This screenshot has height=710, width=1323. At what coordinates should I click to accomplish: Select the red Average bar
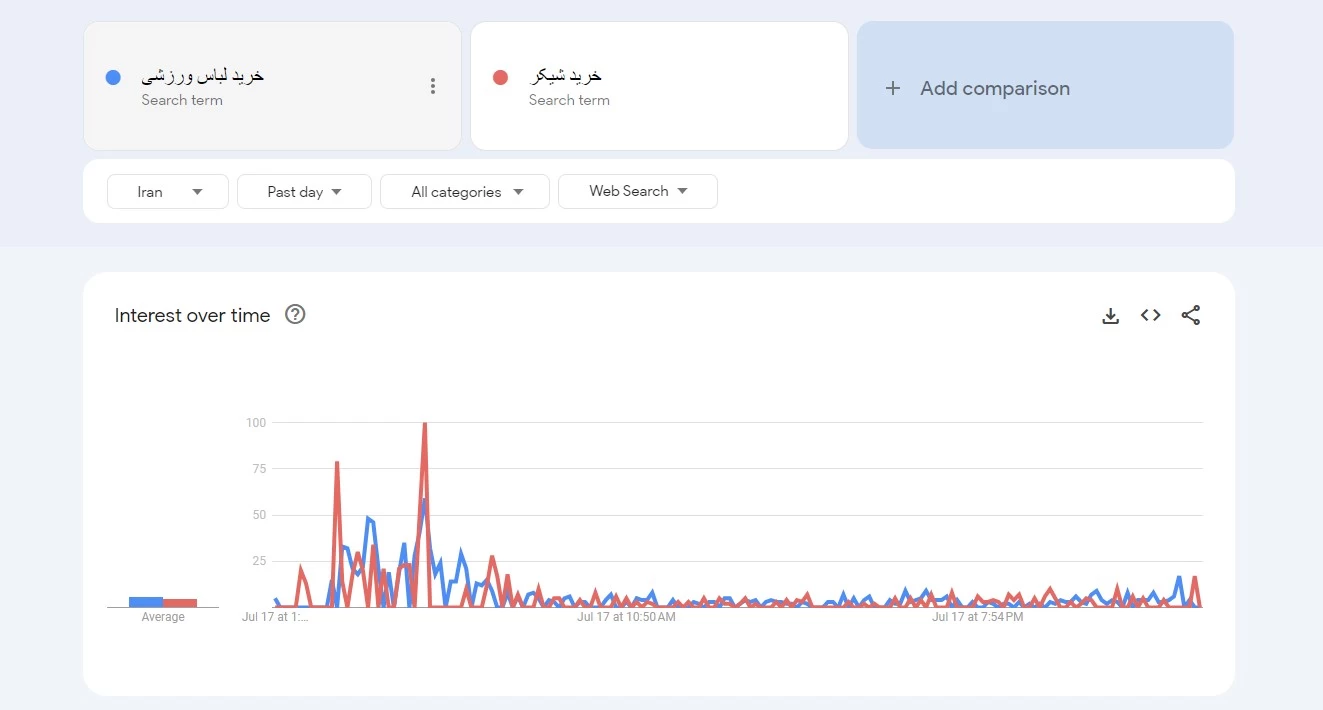180,603
